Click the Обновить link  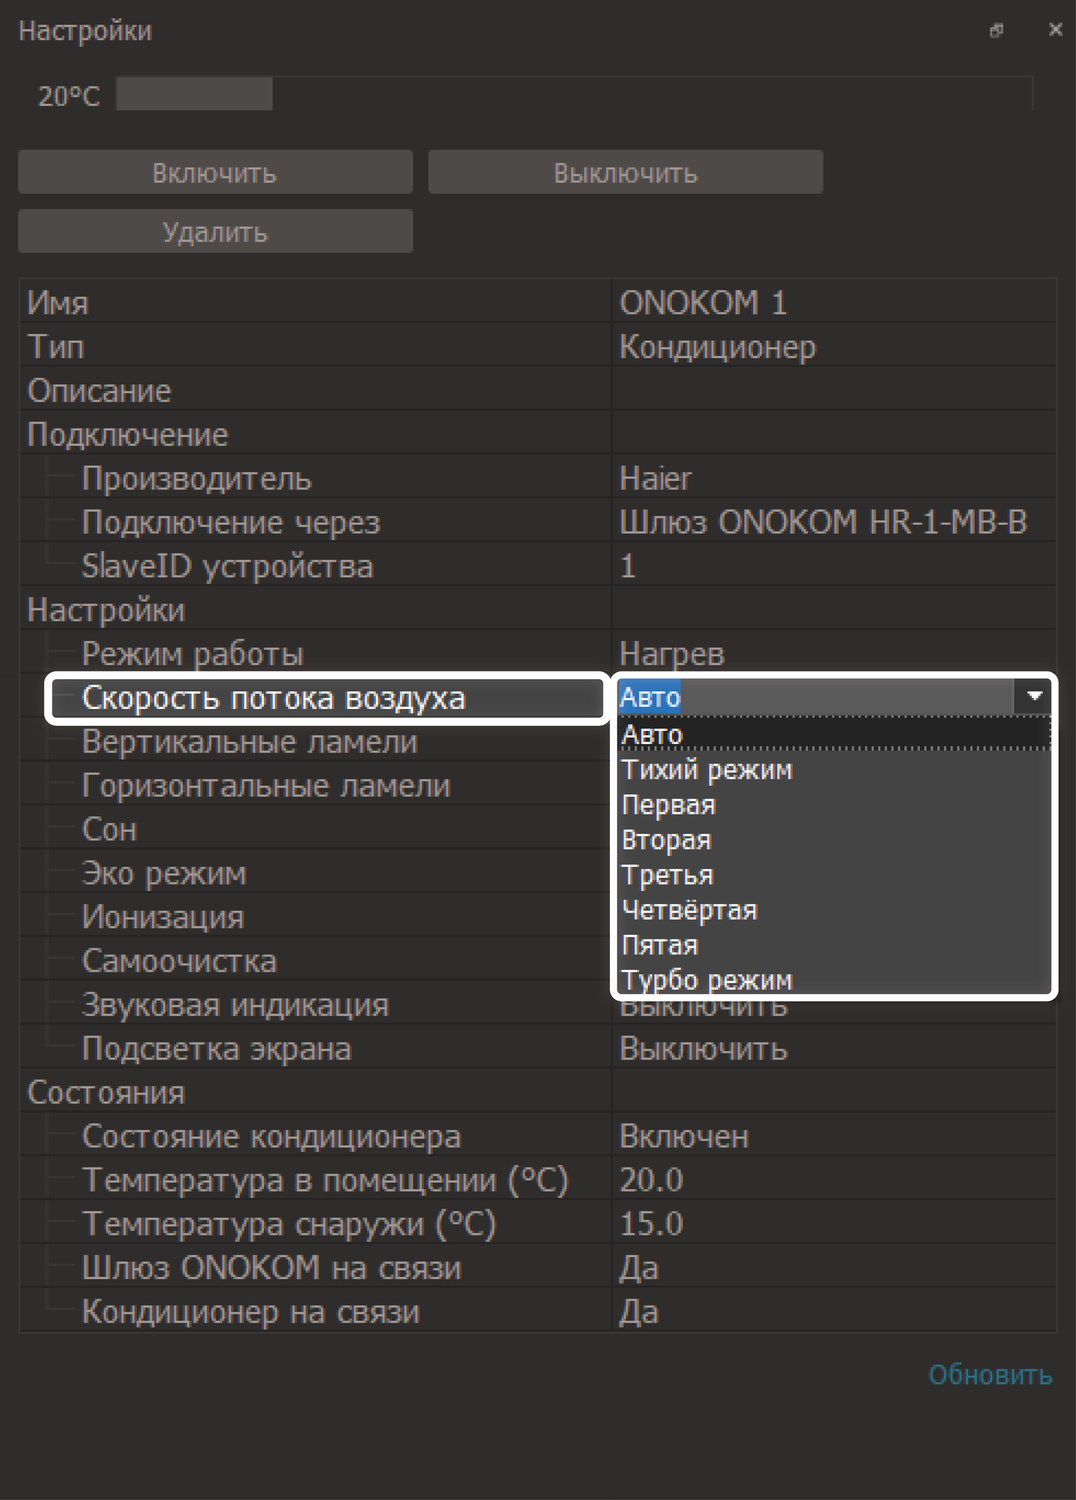(x=989, y=1375)
